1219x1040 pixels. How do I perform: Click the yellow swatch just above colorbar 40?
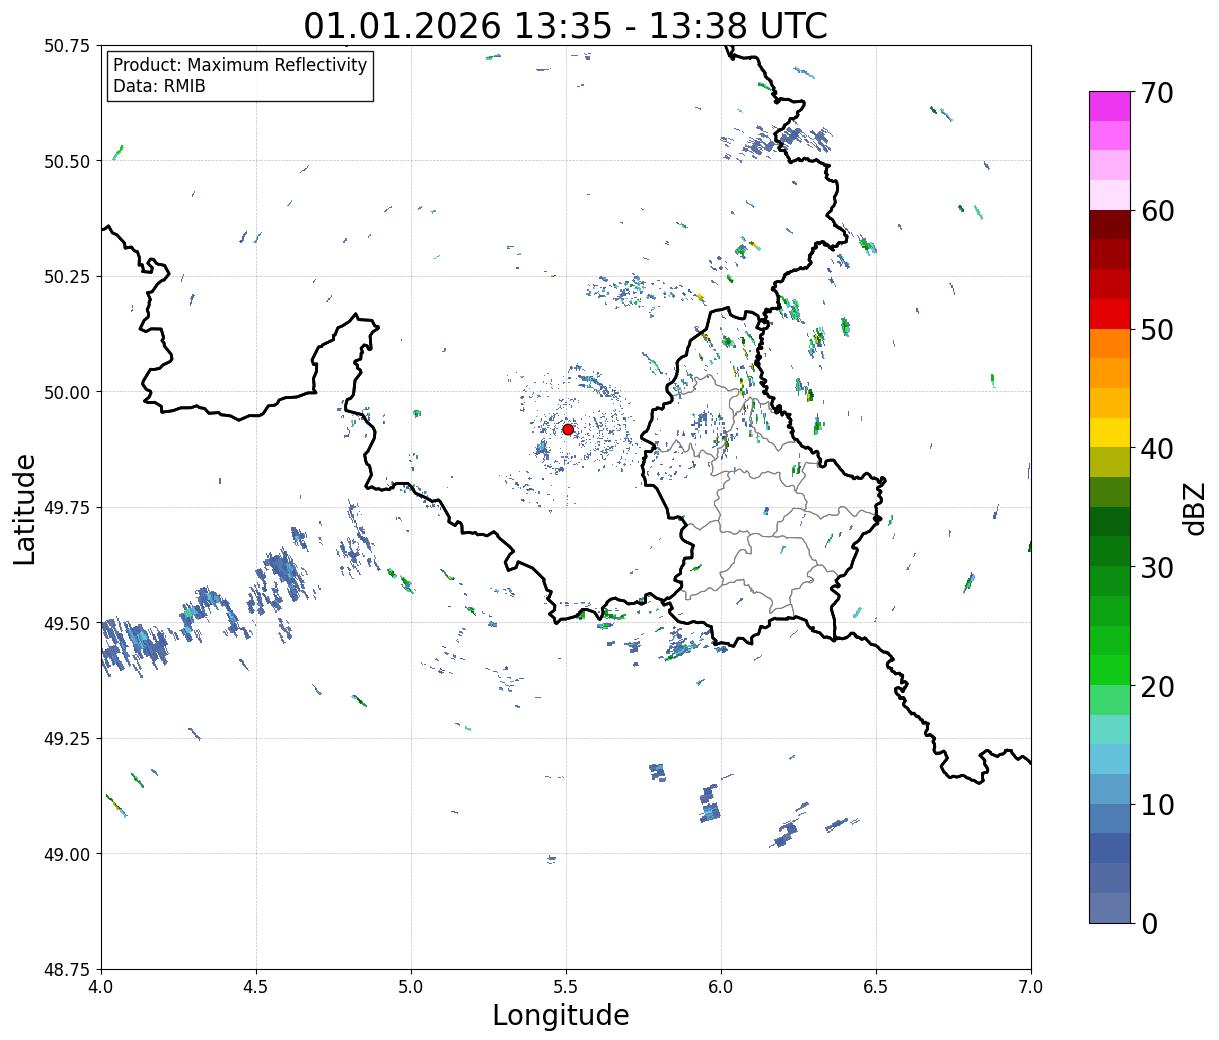[1110, 432]
